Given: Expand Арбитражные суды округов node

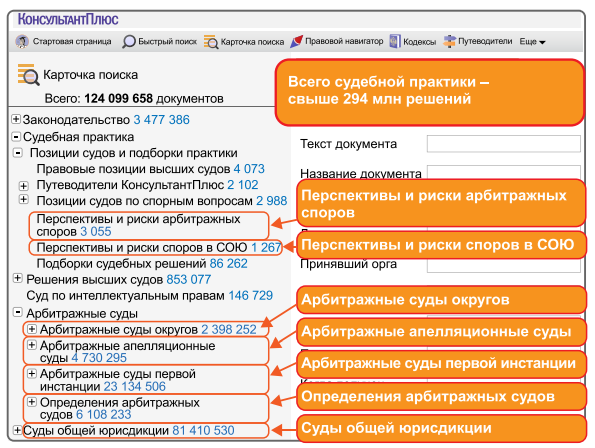Looking at the screenshot, I should [x=32, y=329].
